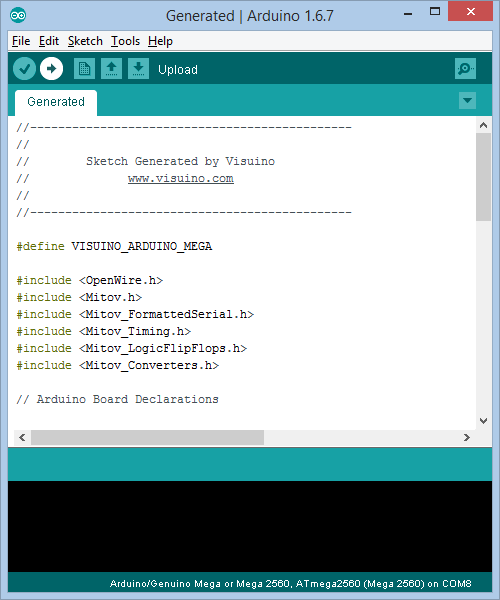Click the Mitov_Converters.h include line

(117, 365)
